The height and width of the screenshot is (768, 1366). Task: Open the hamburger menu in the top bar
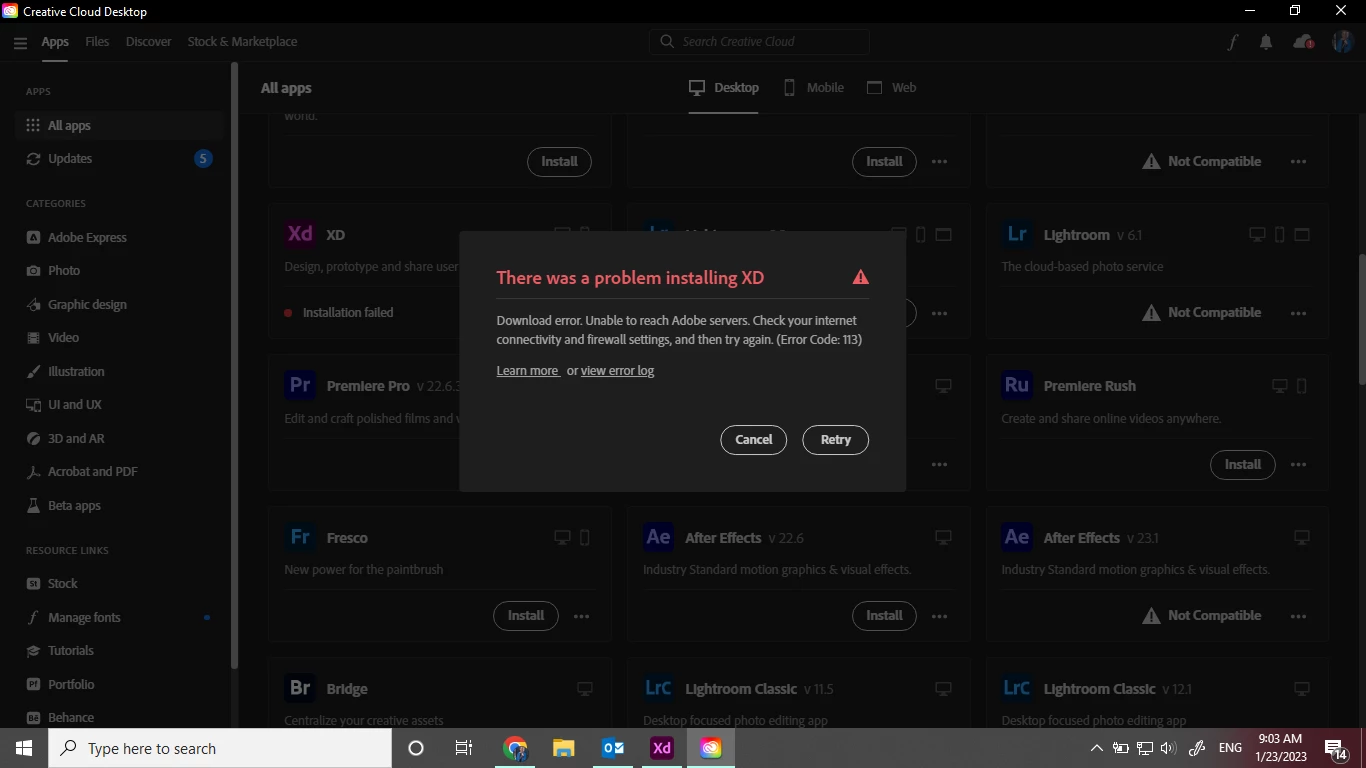[x=20, y=42]
